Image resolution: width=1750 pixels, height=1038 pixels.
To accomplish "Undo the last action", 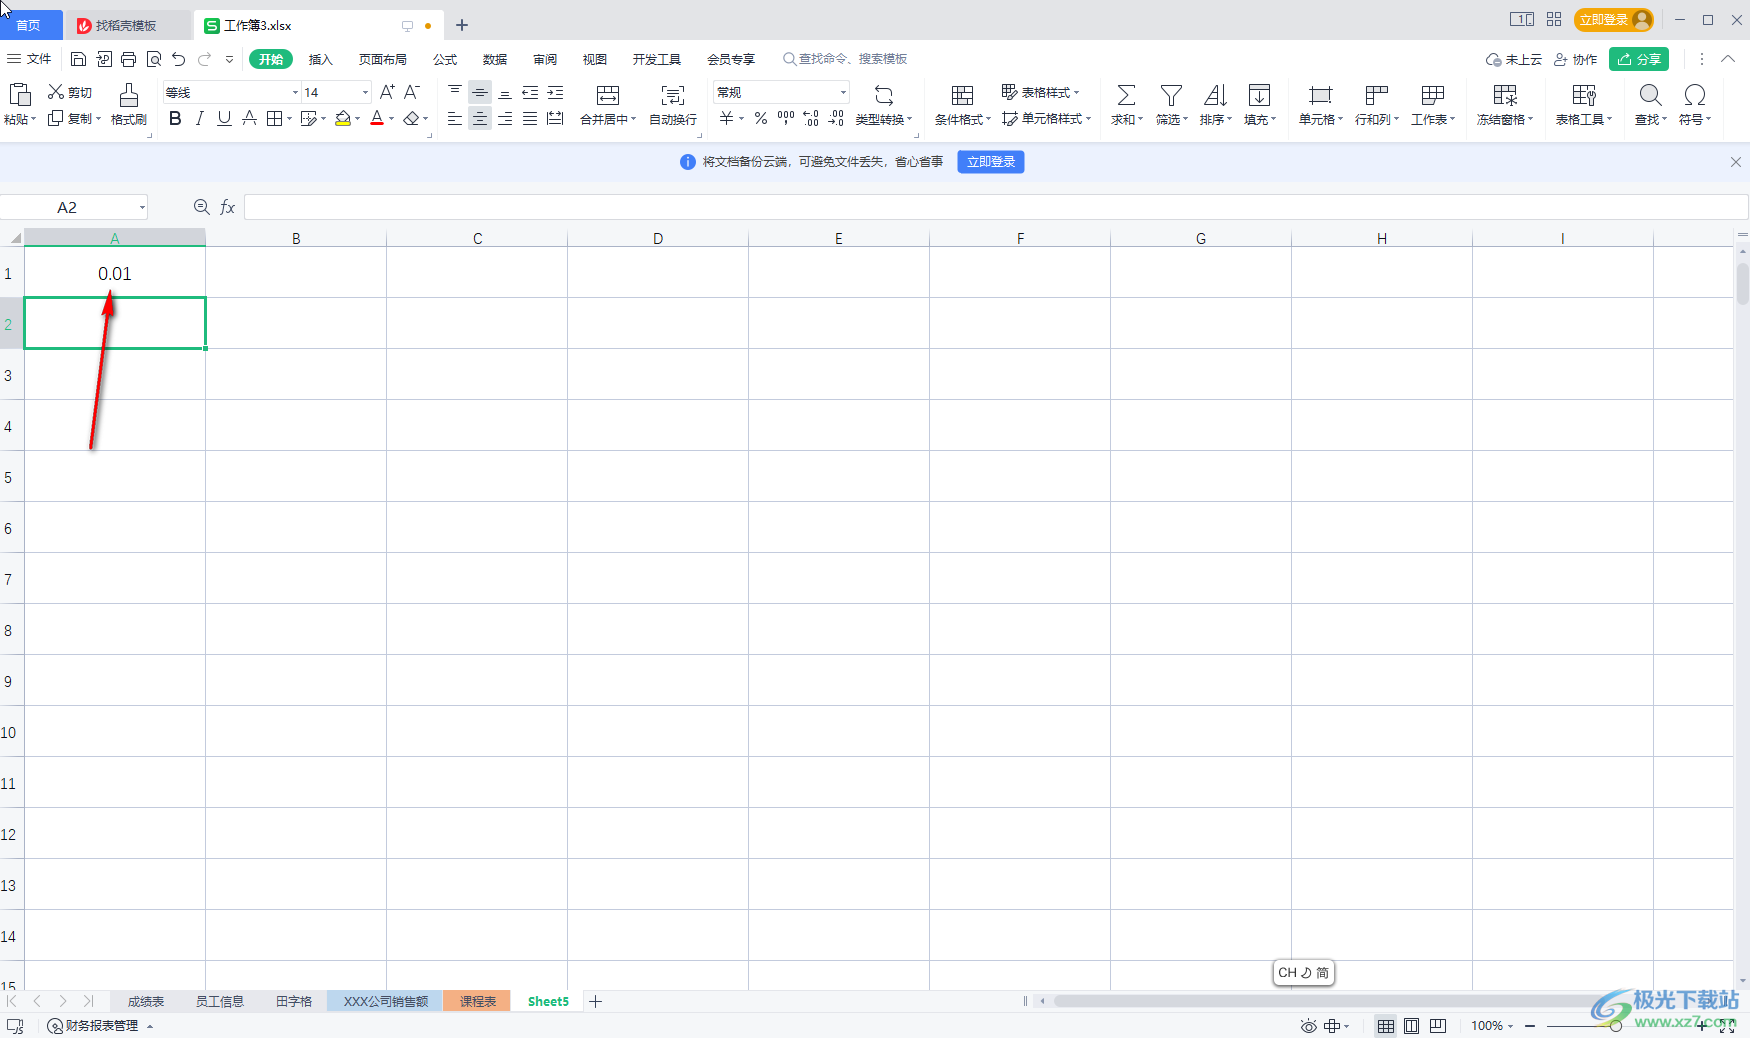I will tap(179, 59).
